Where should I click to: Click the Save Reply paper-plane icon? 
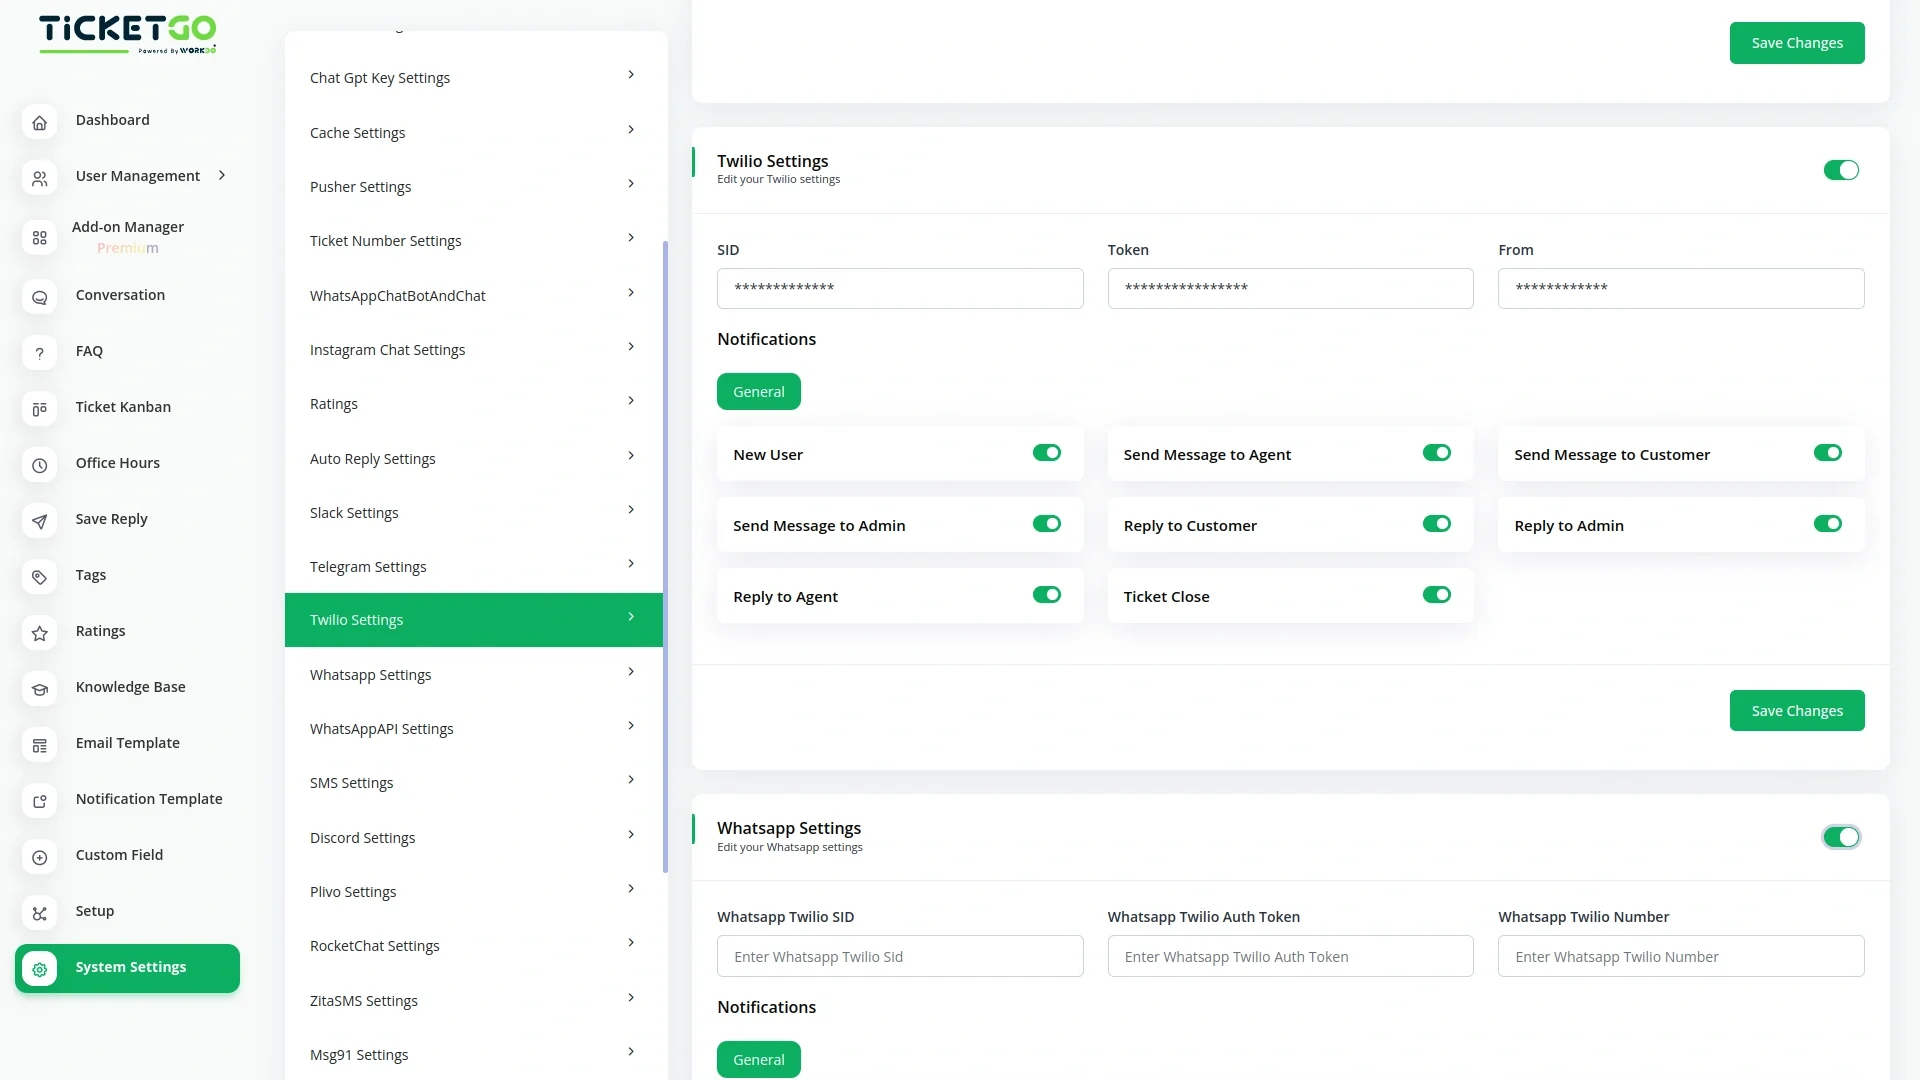[x=39, y=521]
